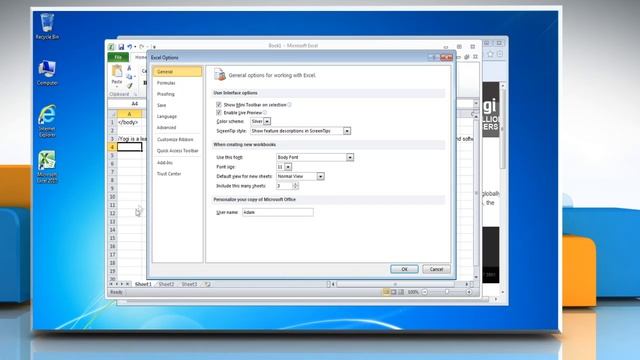640x360 pixels.
Task: Click the sheets count spinner arrows
Action: pyautogui.click(x=296, y=186)
